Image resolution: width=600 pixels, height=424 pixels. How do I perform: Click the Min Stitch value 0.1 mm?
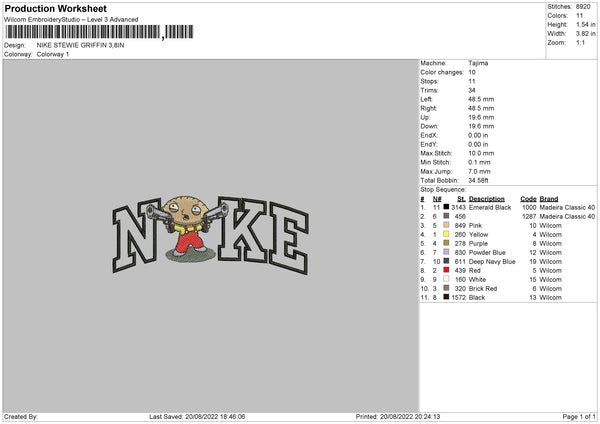click(479, 162)
